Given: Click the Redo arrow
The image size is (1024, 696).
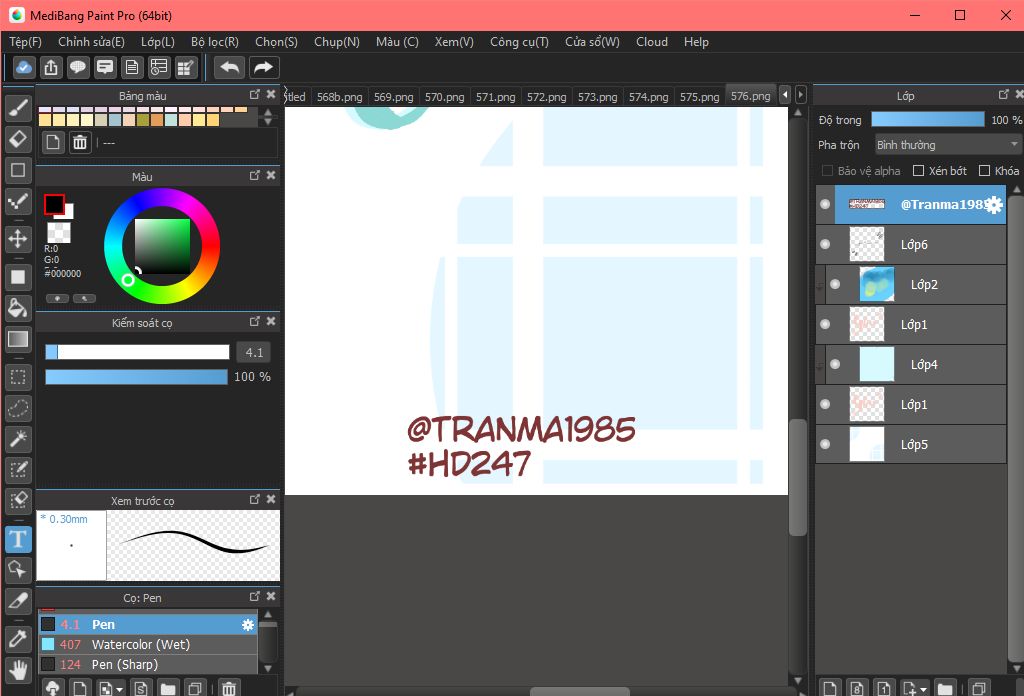Looking at the screenshot, I should click(263, 67).
